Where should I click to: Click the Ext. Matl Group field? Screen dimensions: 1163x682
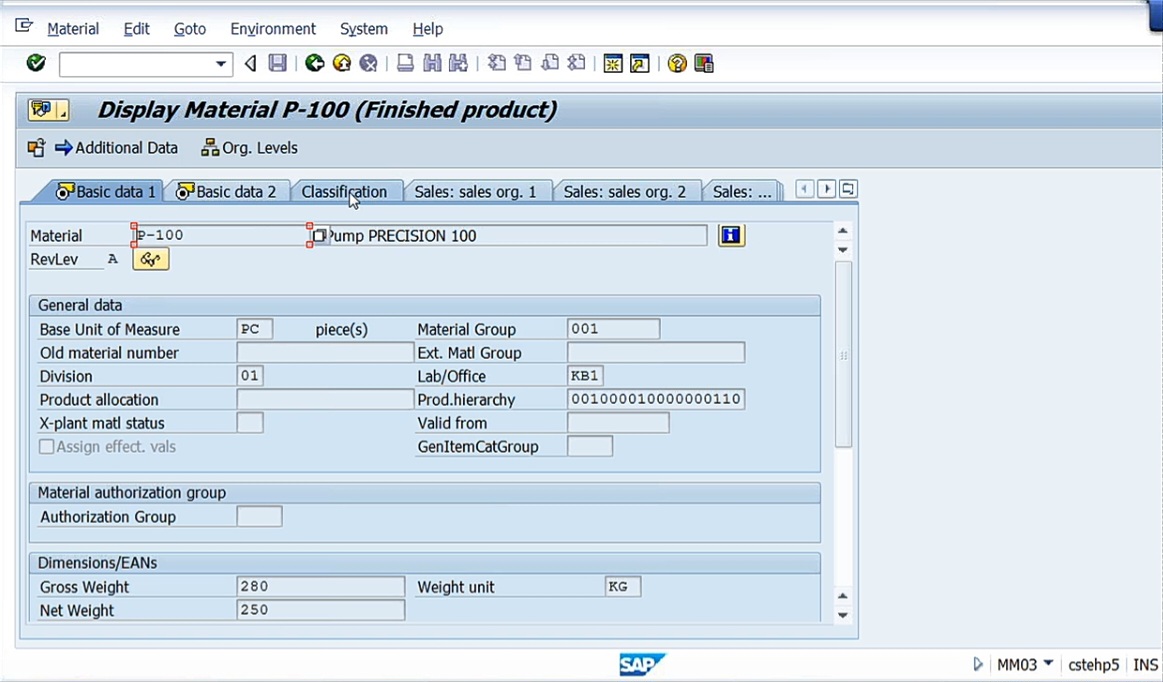pyautogui.click(x=656, y=353)
